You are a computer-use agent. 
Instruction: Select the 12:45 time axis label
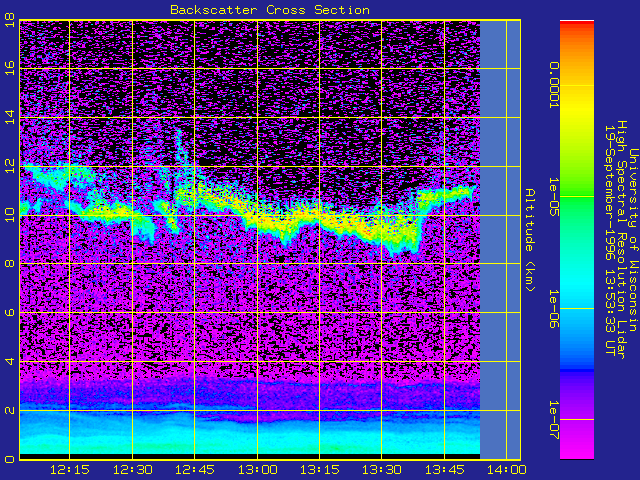(x=195, y=470)
